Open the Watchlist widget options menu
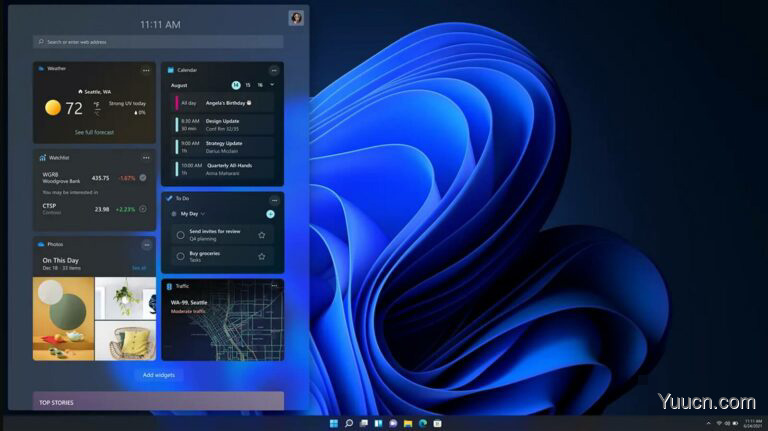This screenshot has width=768, height=431. (146, 158)
